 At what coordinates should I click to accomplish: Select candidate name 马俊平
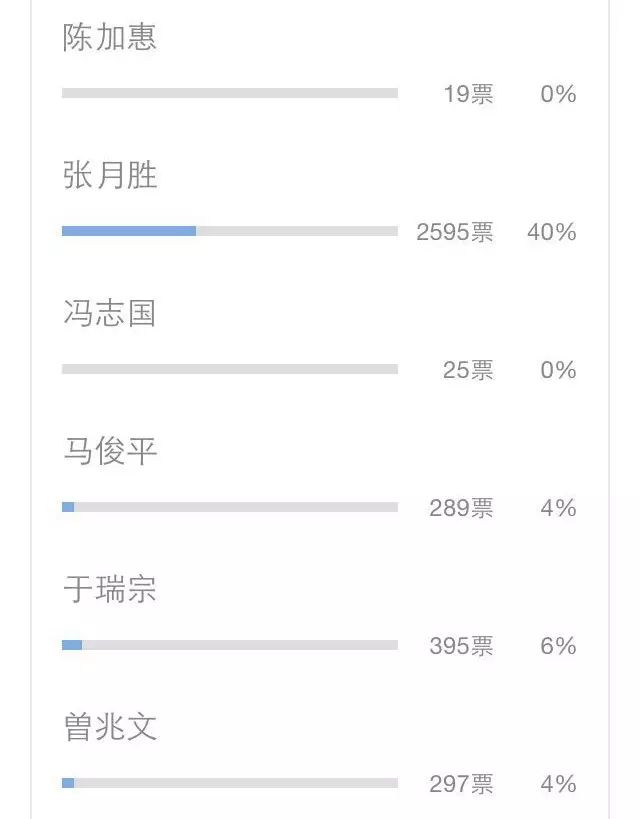(110, 451)
